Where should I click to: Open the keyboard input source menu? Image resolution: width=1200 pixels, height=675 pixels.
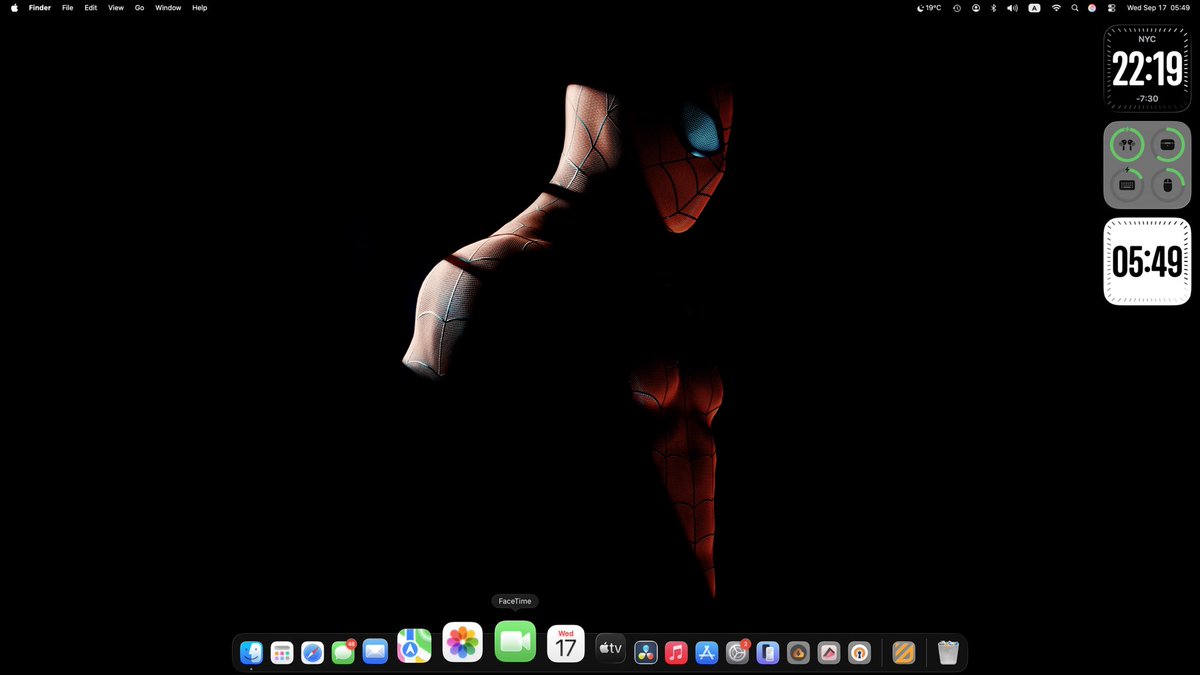pyautogui.click(x=1034, y=7)
